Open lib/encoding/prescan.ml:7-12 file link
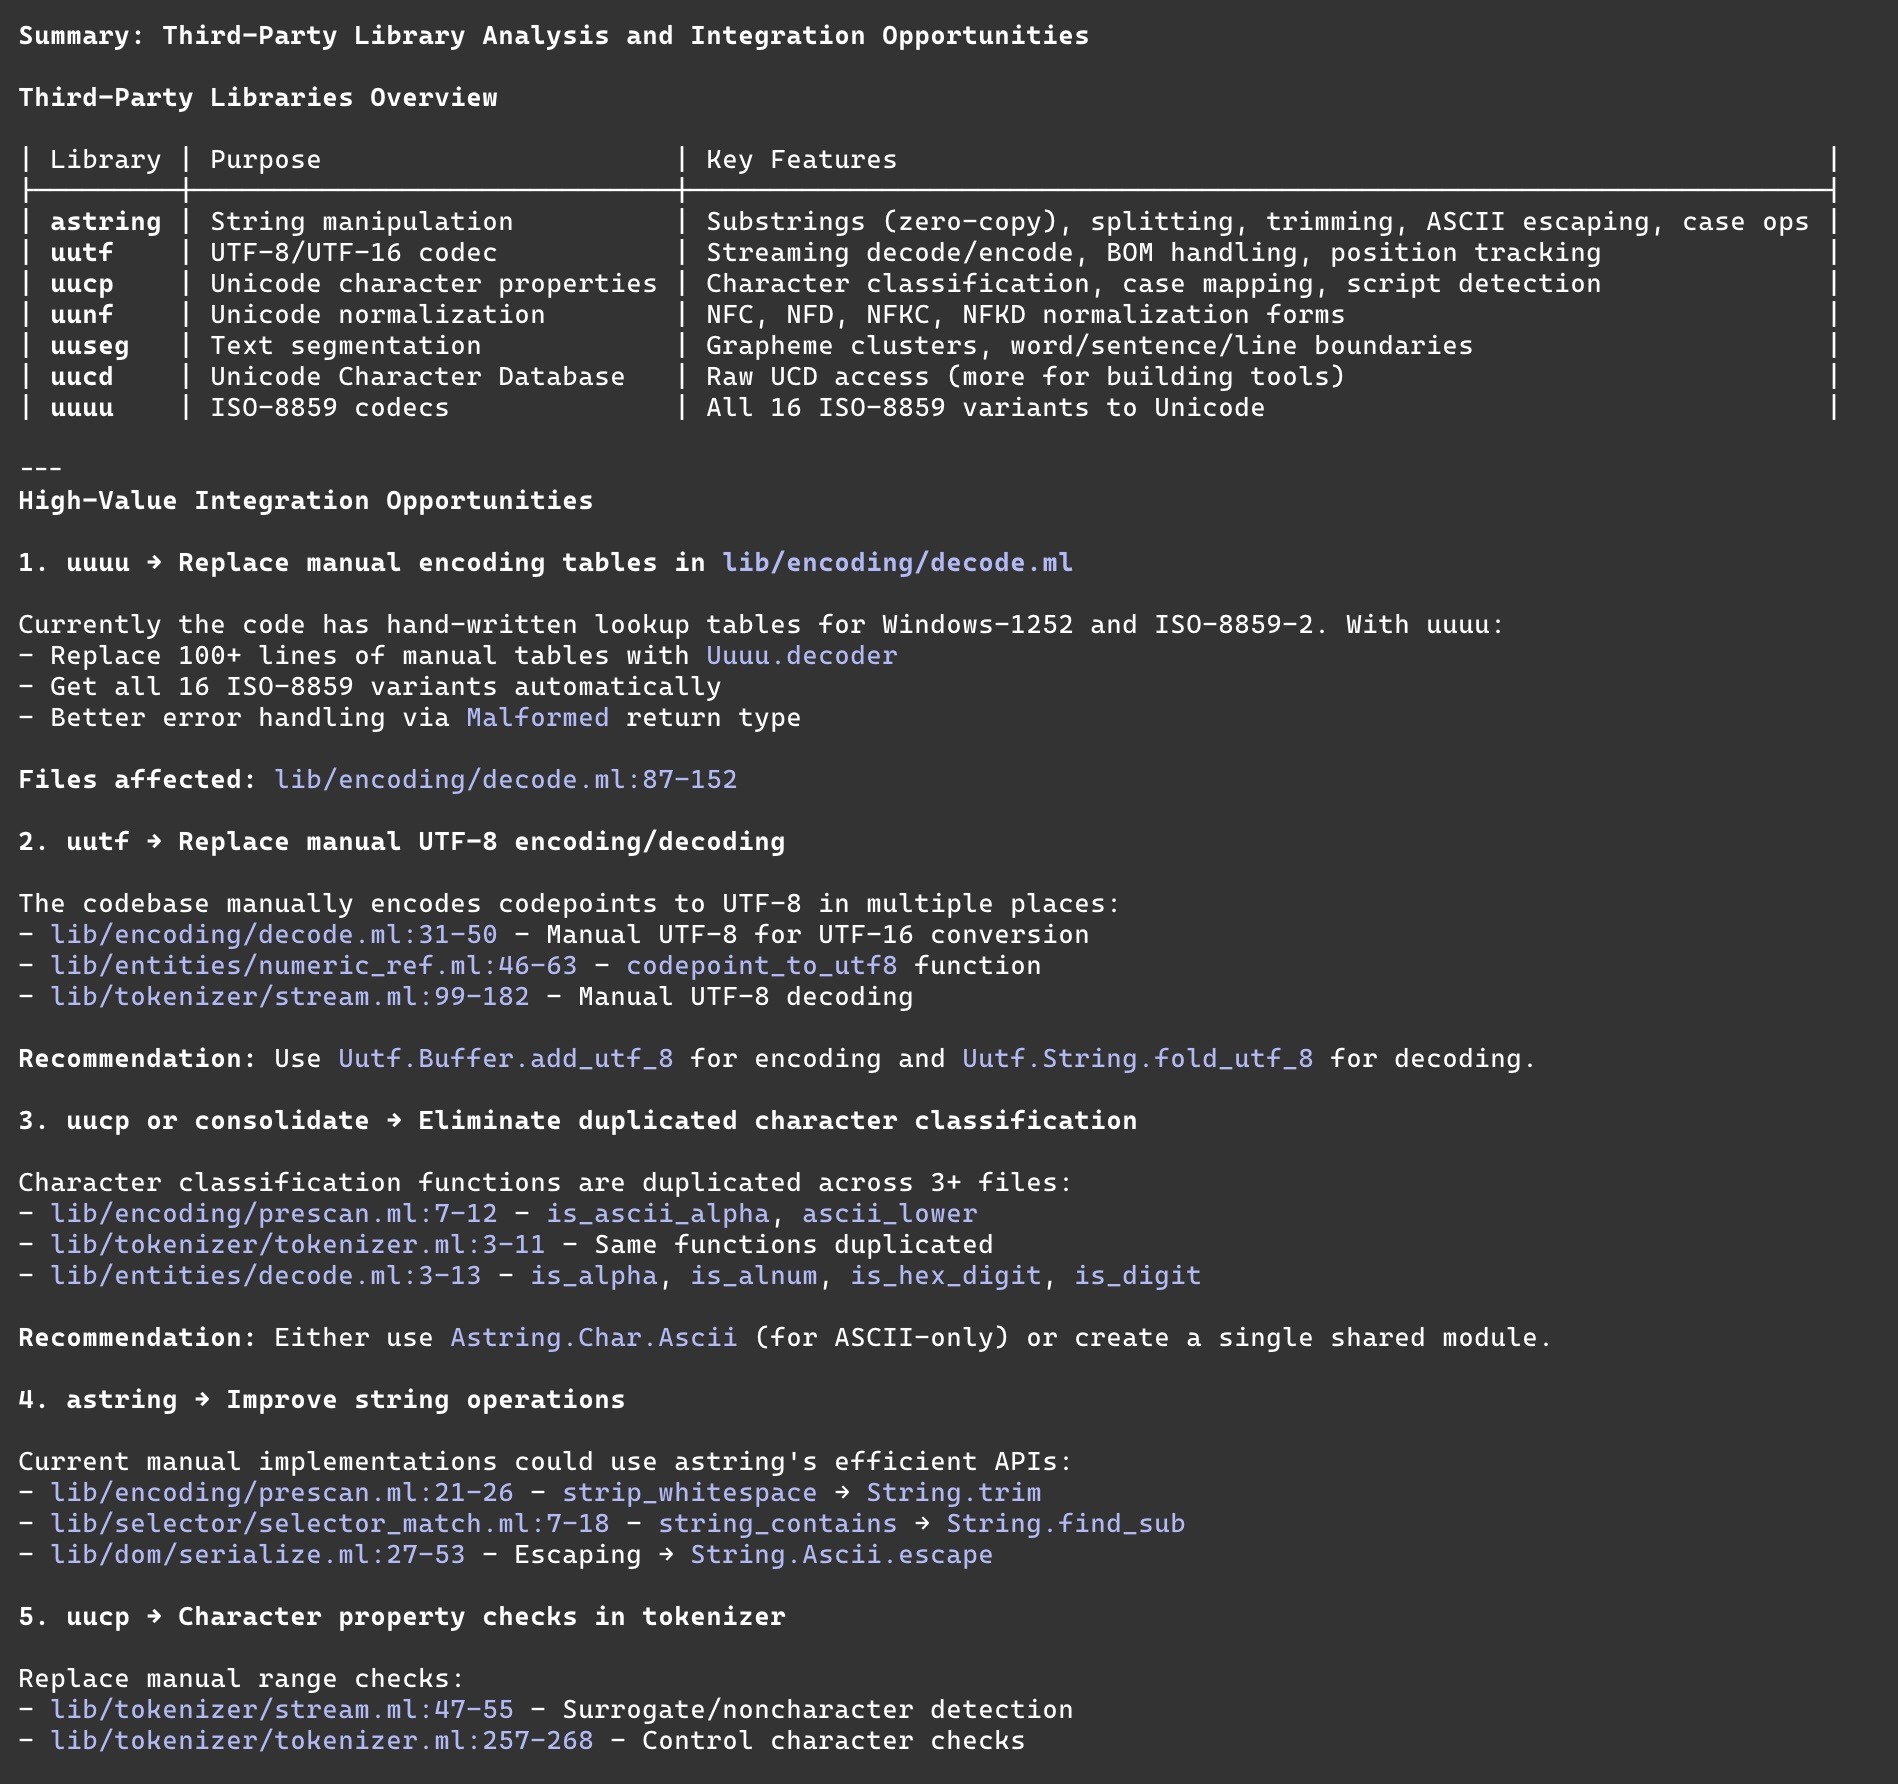 (x=273, y=1214)
